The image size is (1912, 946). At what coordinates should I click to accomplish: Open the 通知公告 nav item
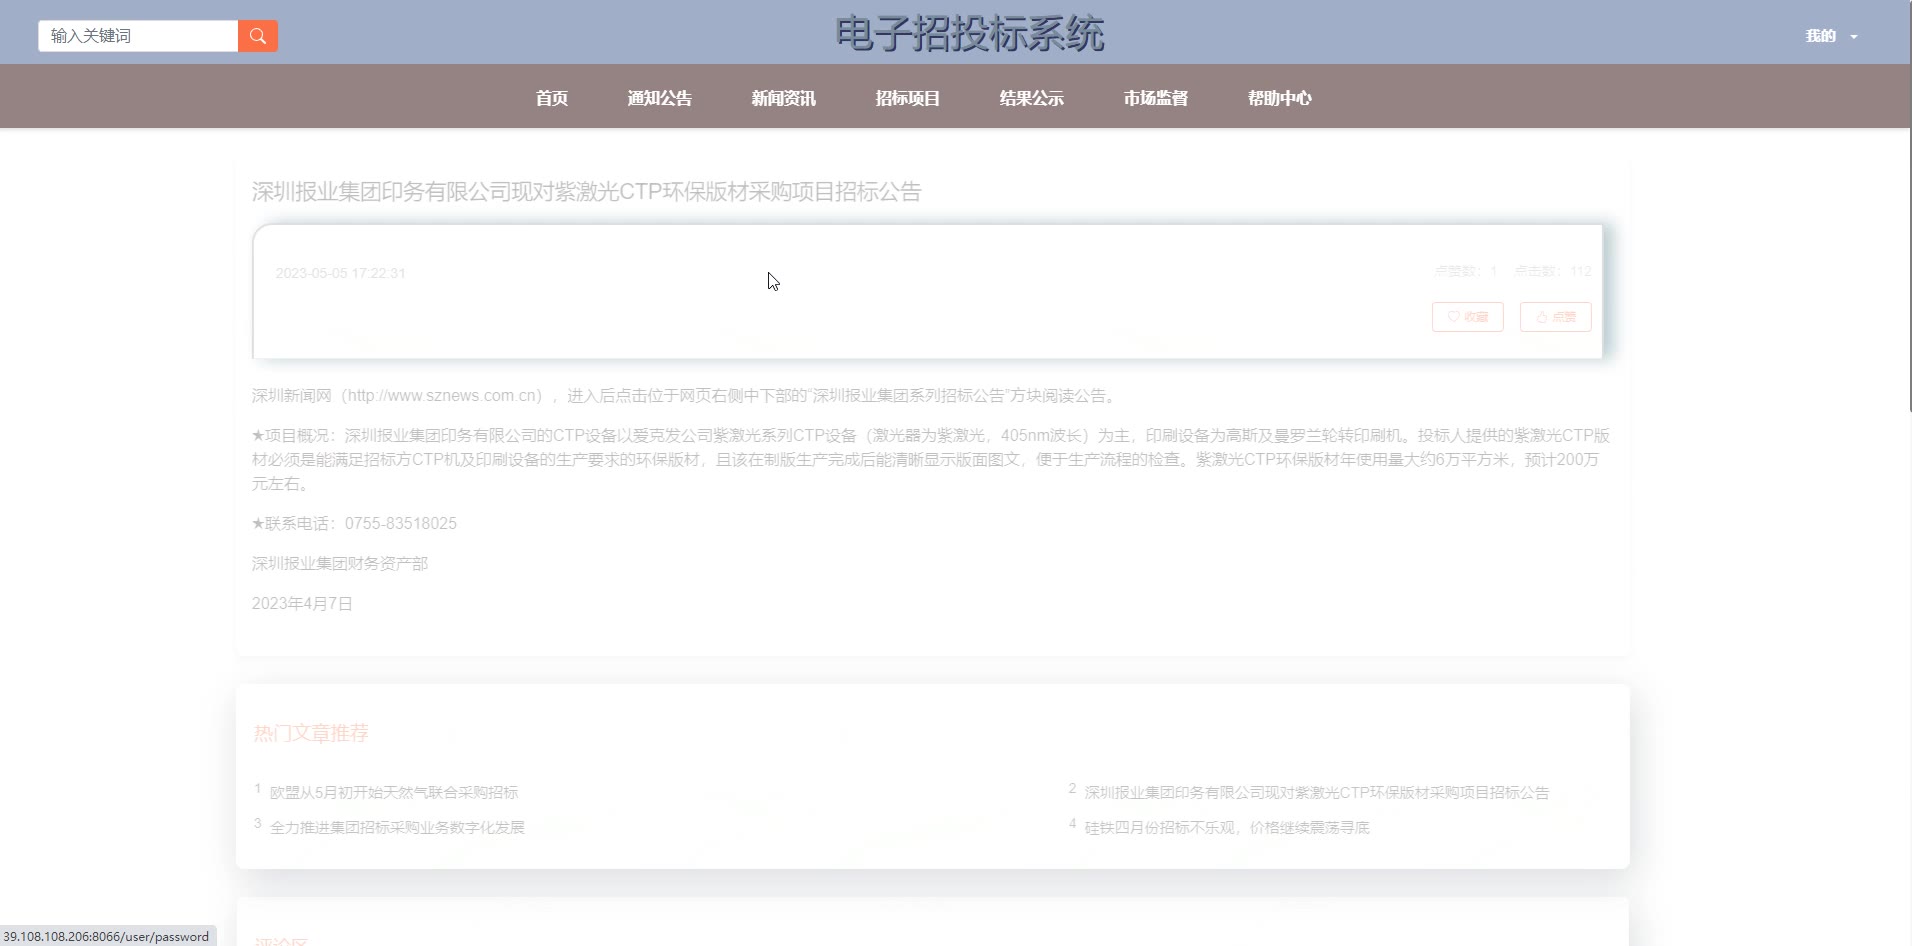coord(660,98)
